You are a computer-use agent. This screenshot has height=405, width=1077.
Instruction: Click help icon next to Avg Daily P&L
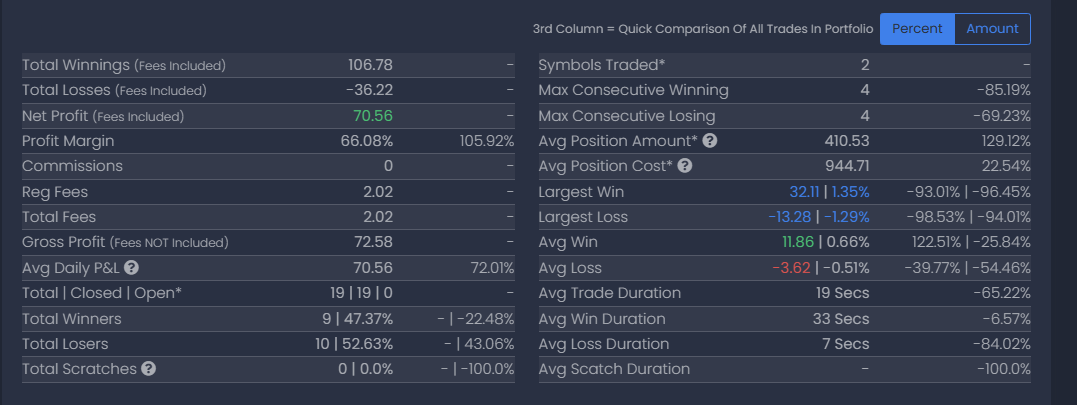point(131,267)
